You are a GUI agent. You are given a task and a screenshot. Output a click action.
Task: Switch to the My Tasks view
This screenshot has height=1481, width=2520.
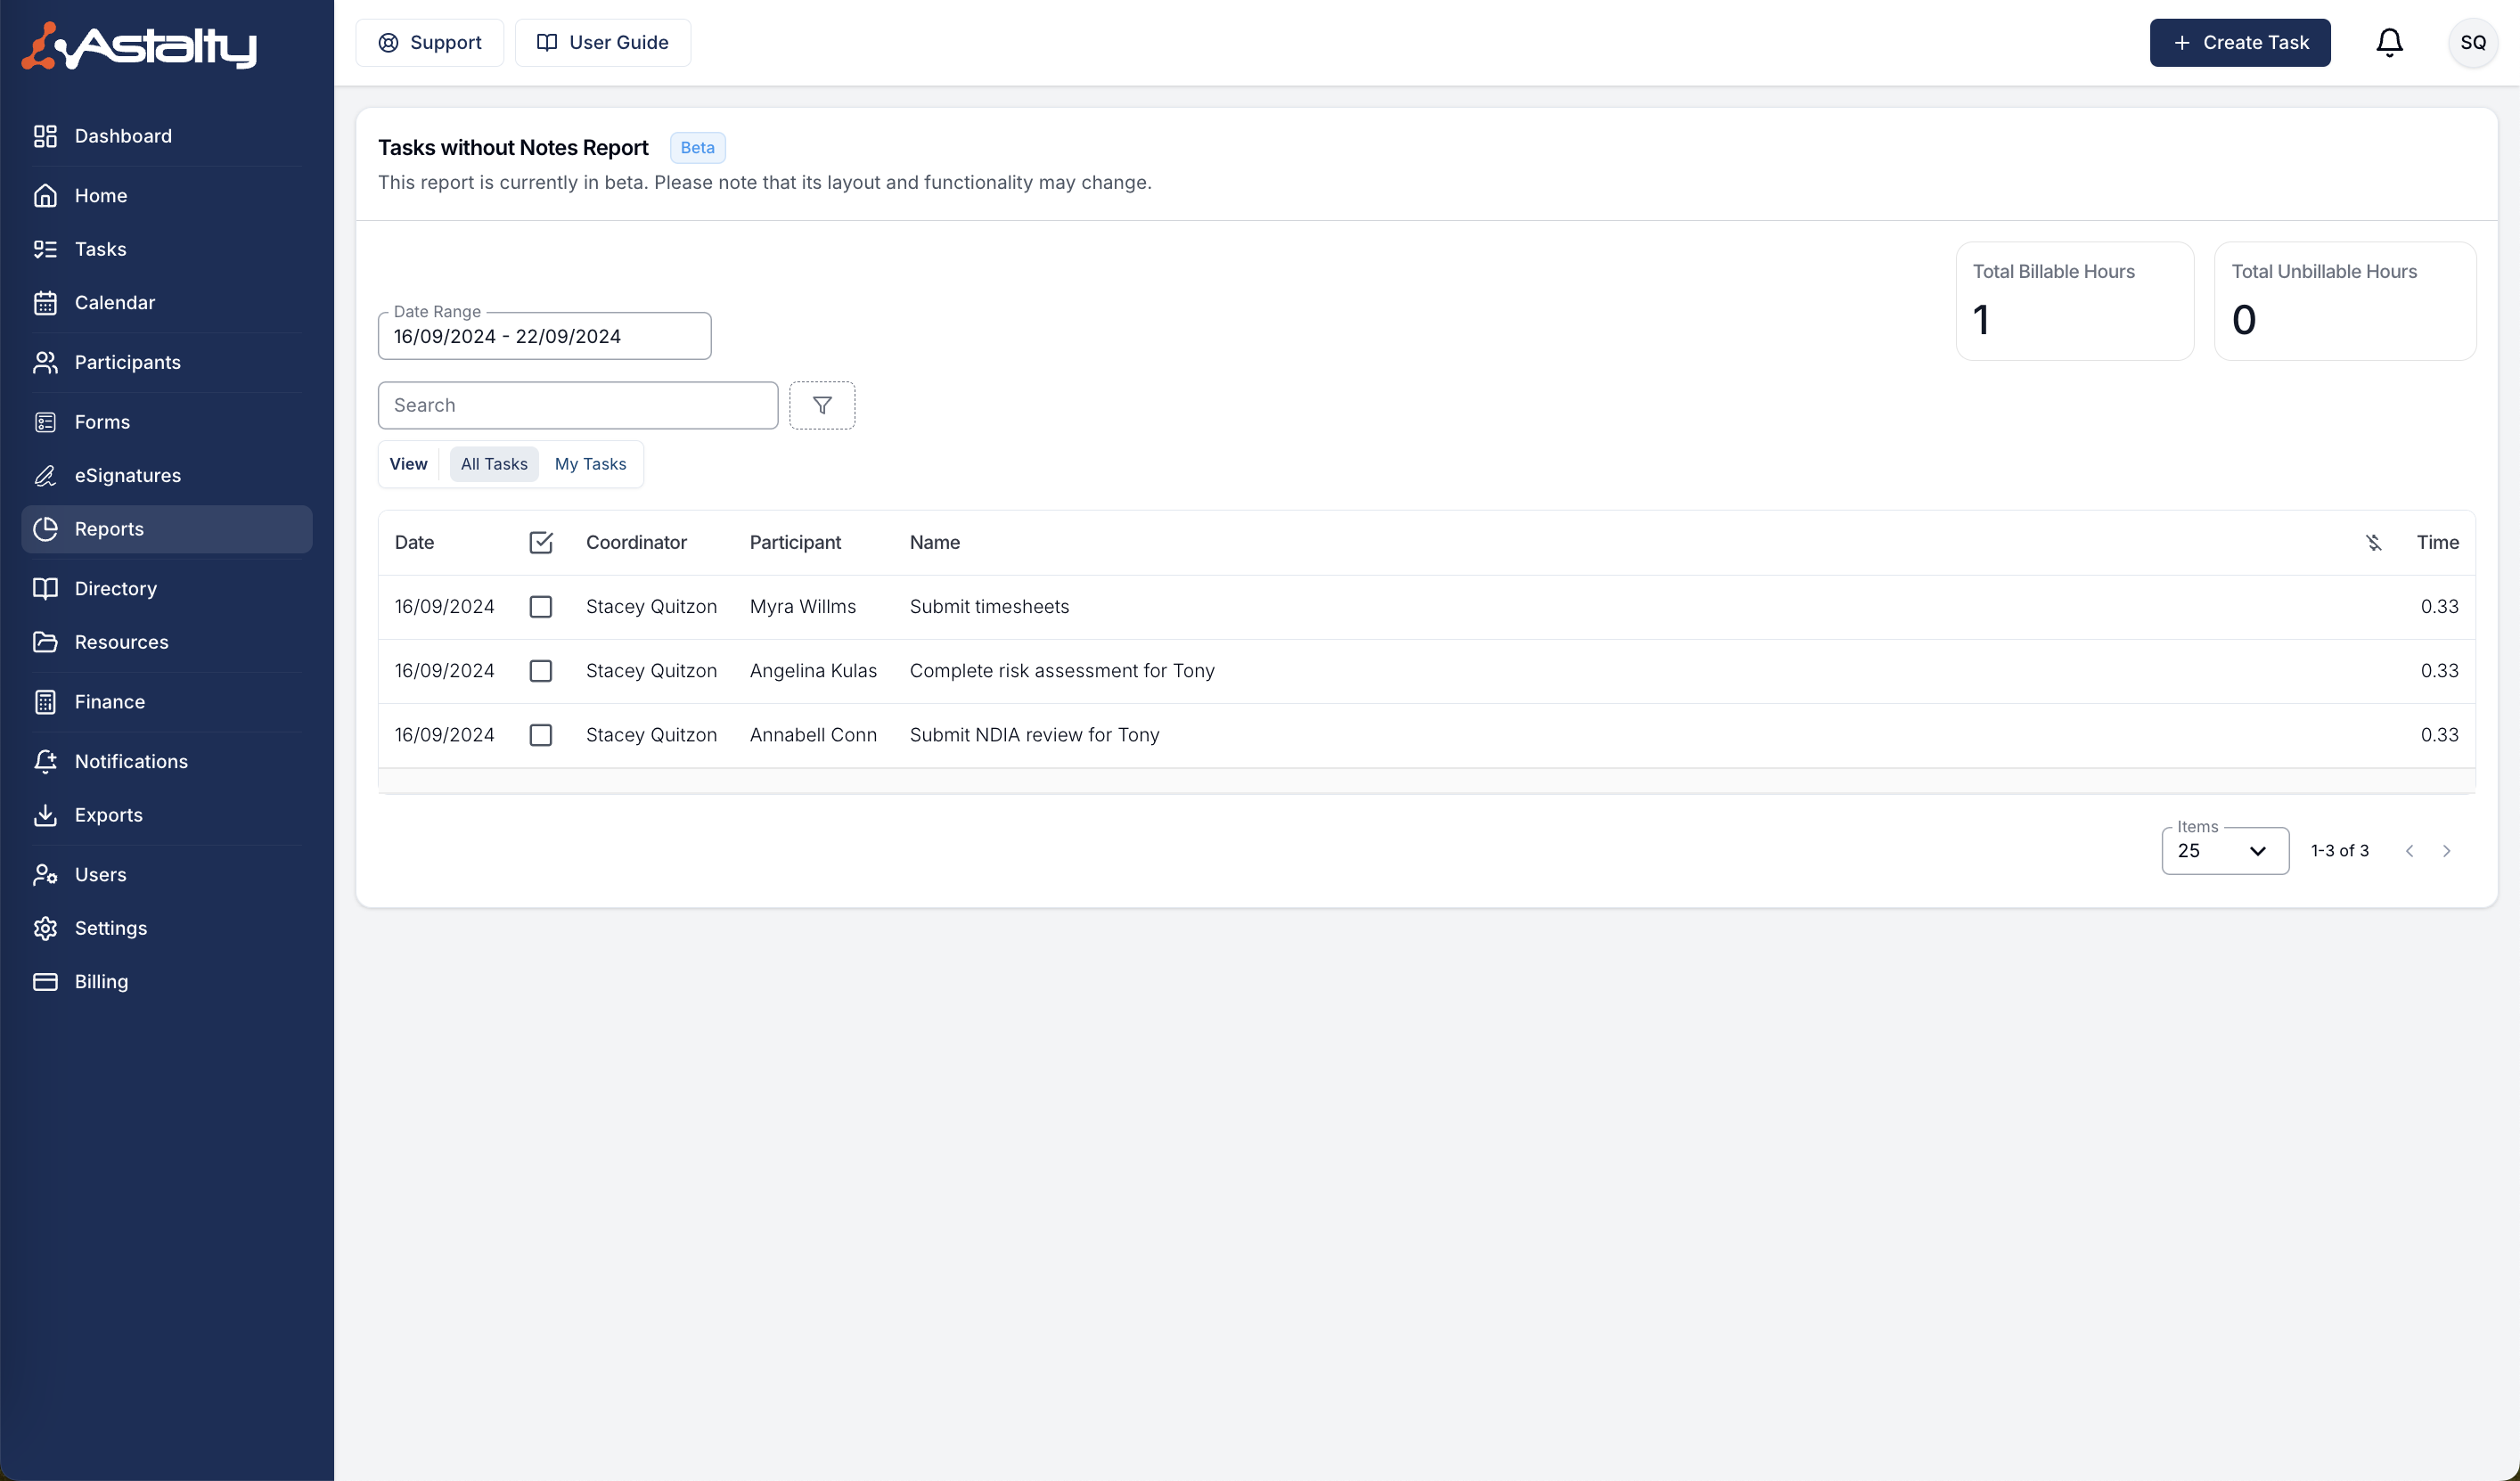(590, 464)
